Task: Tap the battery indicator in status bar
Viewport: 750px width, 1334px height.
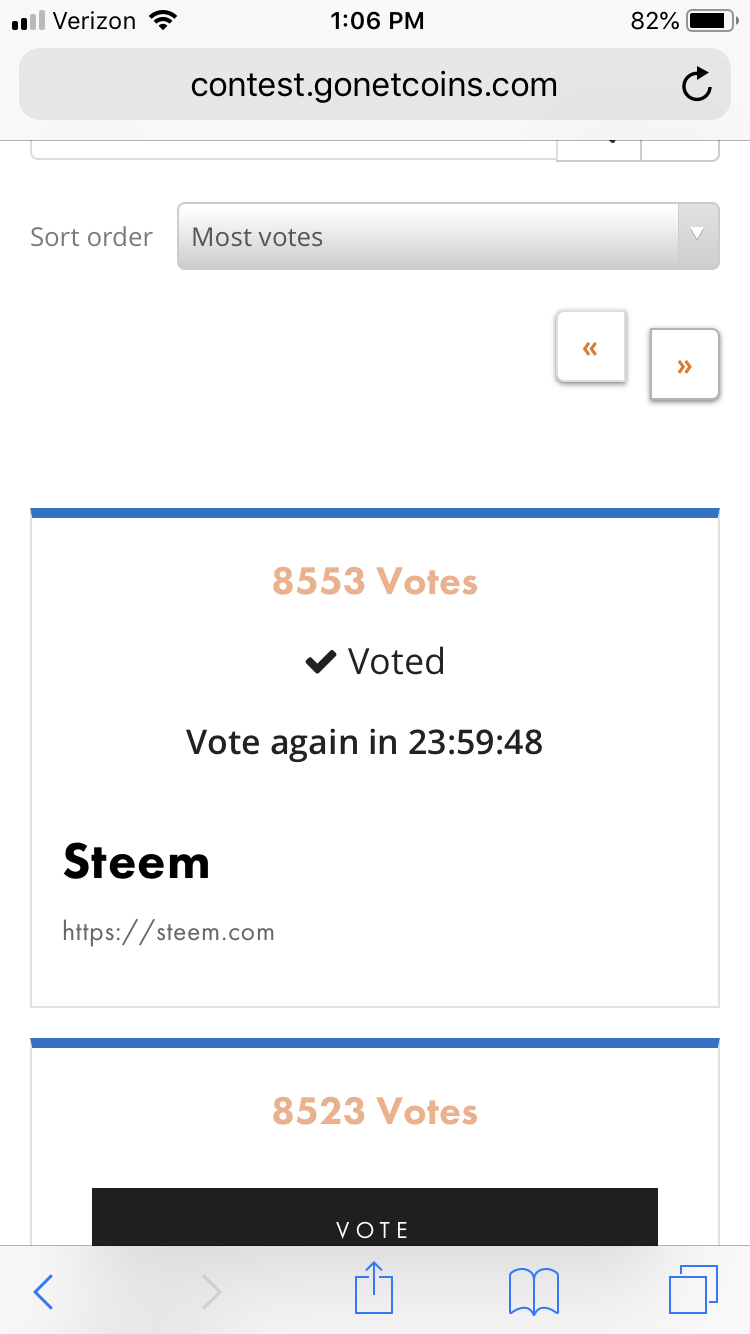Action: 711,21
